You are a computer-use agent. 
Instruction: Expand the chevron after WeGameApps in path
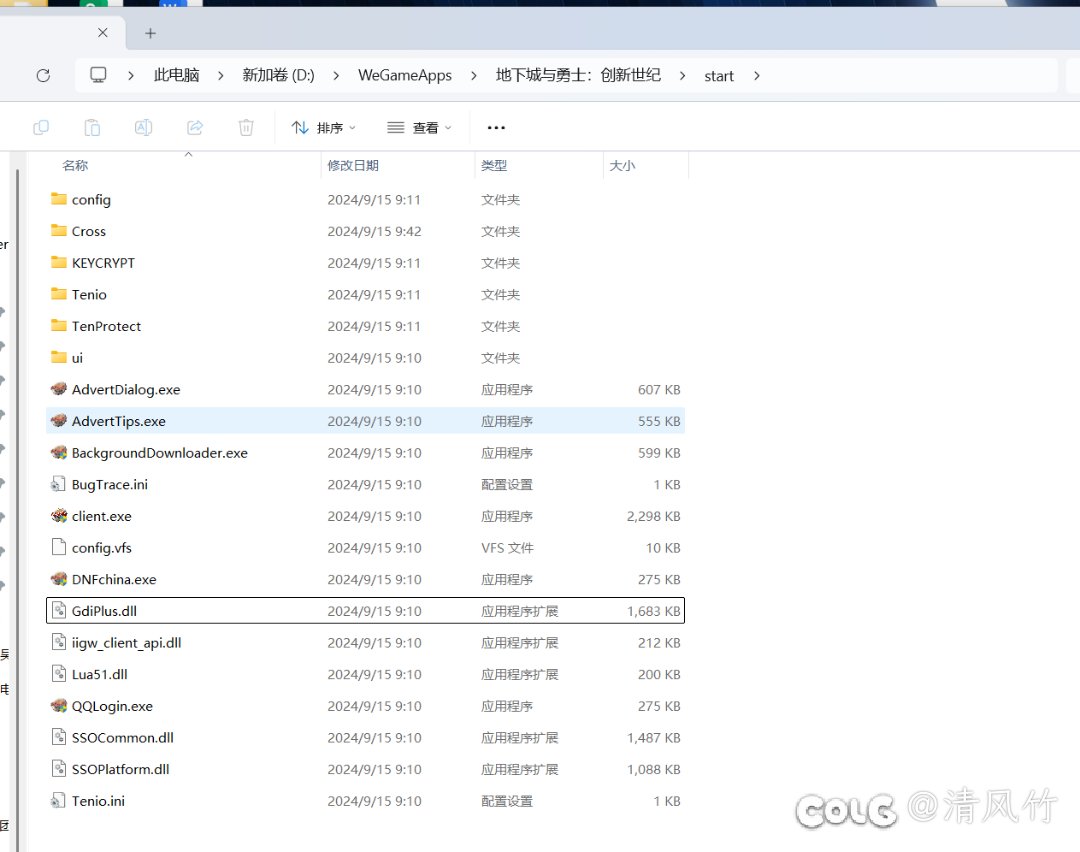point(474,76)
